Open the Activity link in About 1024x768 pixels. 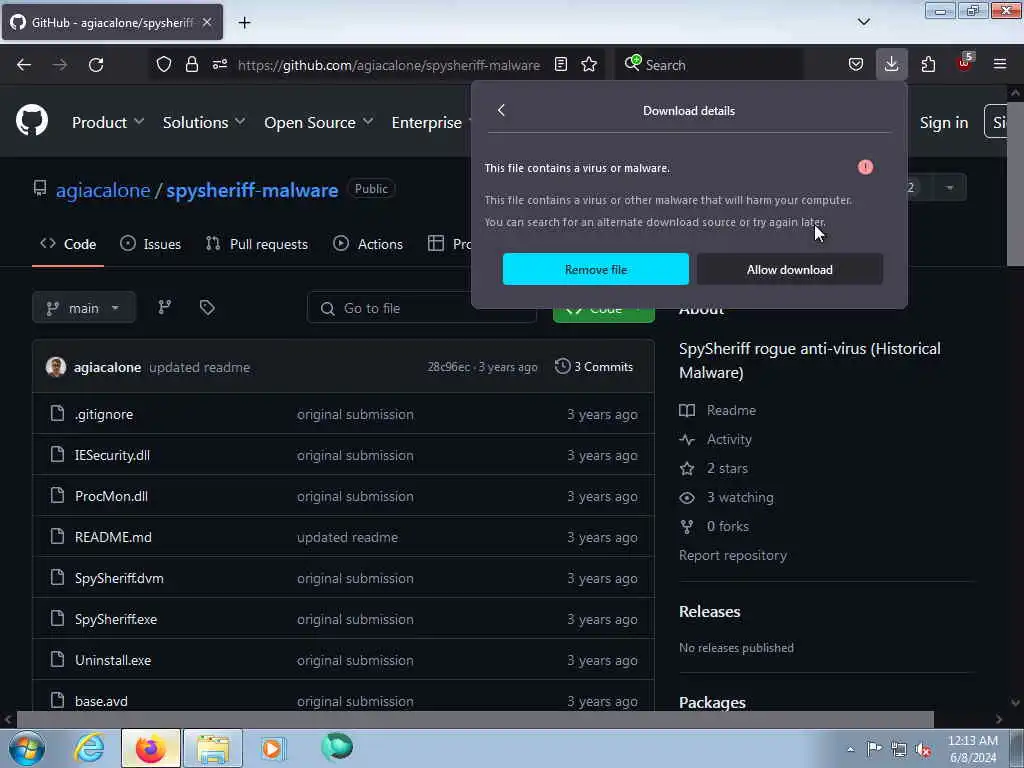coord(715,440)
